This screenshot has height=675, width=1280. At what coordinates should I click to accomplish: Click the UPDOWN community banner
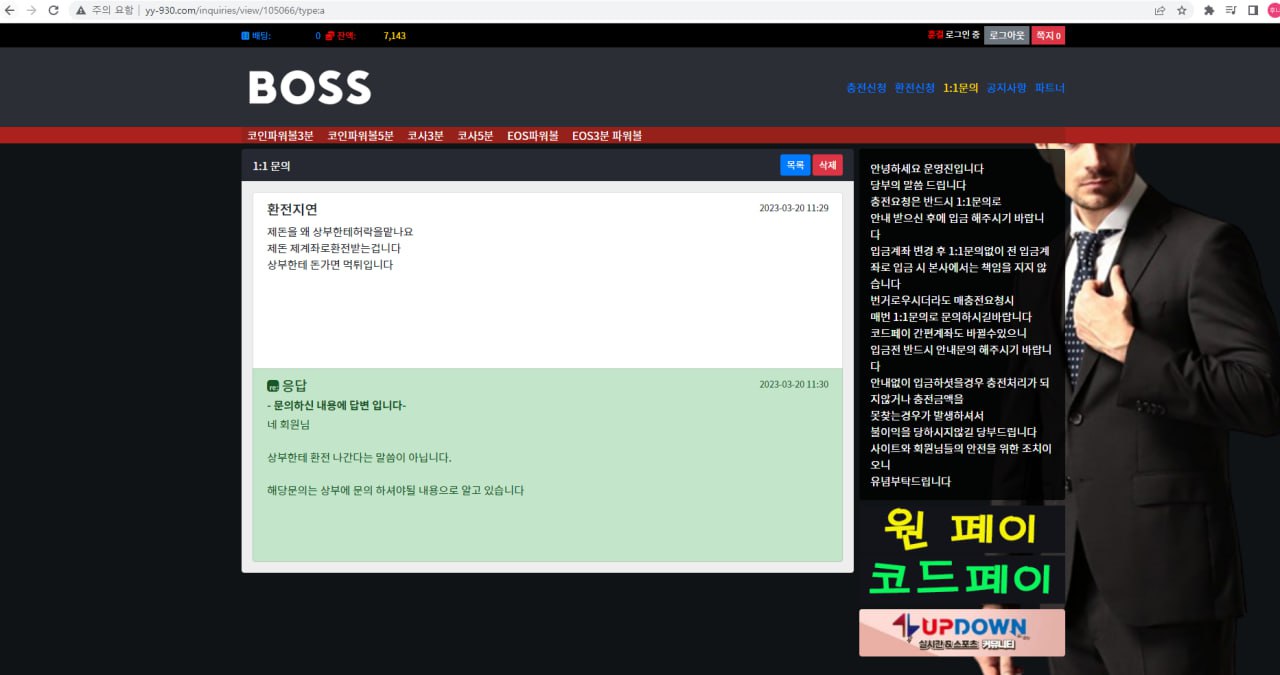pyautogui.click(x=961, y=632)
